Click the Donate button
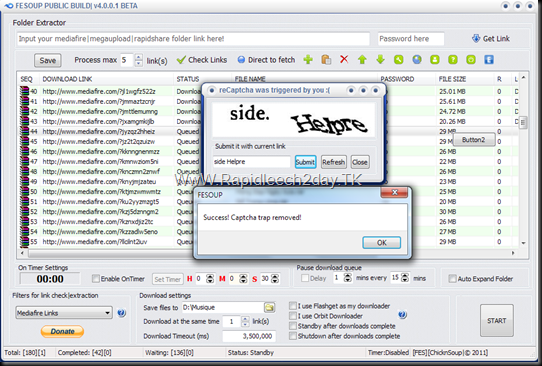The width and height of the screenshot is (542, 366). click(62, 331)
